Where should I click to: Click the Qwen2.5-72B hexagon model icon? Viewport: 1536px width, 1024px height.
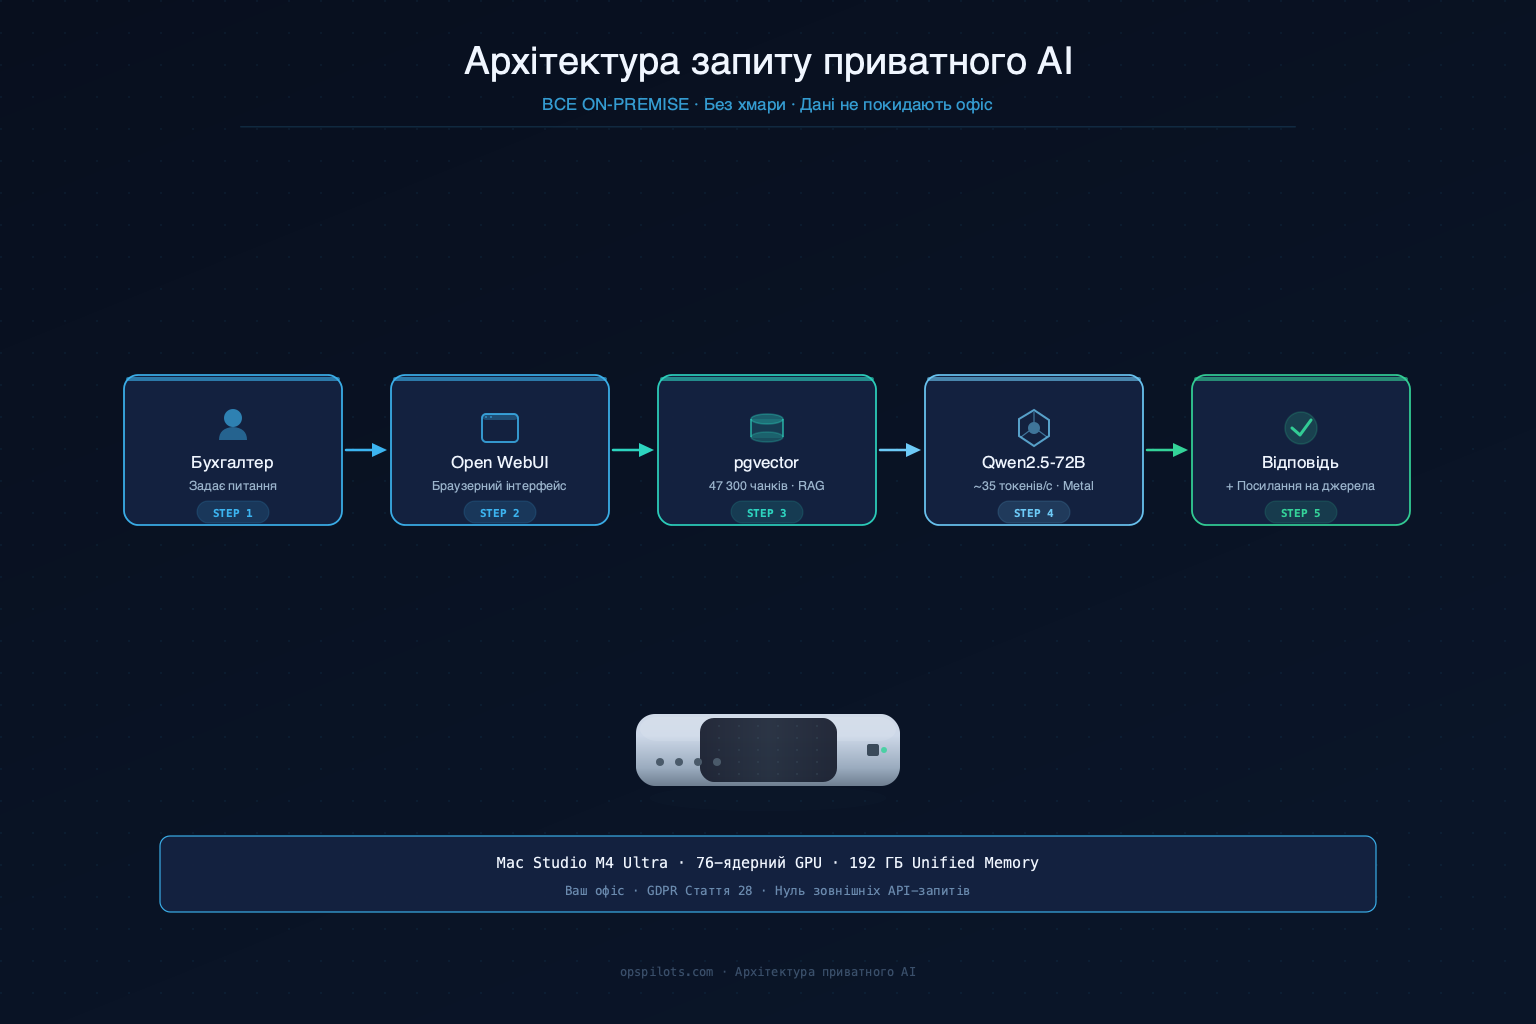tap(1034, 428)
